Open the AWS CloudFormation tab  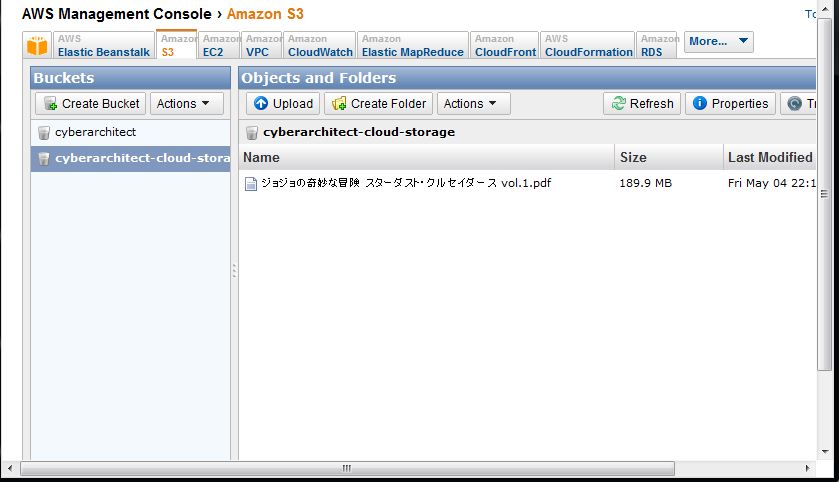588,45
